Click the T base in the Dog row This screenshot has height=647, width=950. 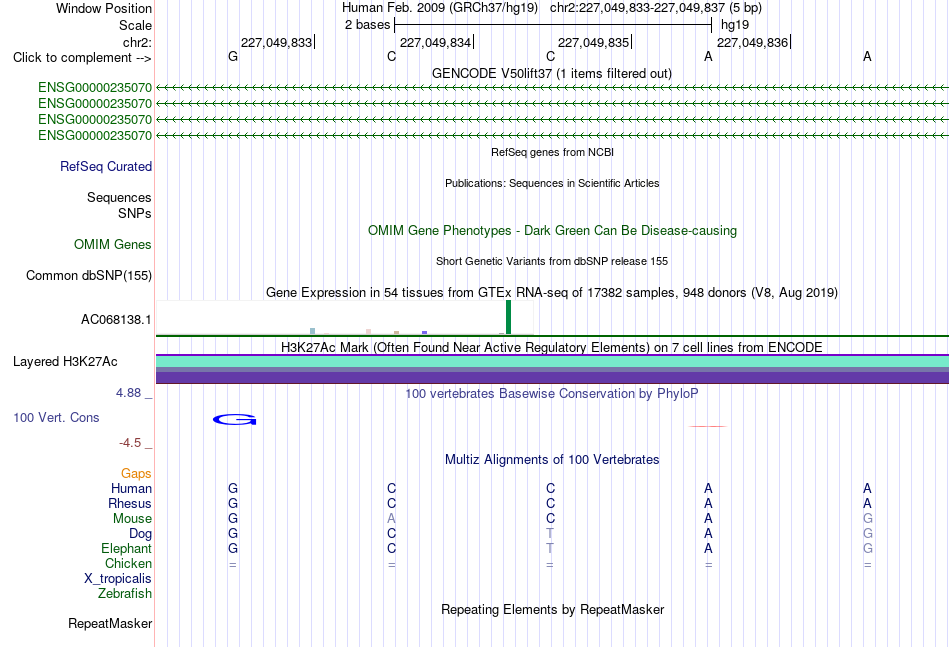pyautogui.click(x=550, y=534)
